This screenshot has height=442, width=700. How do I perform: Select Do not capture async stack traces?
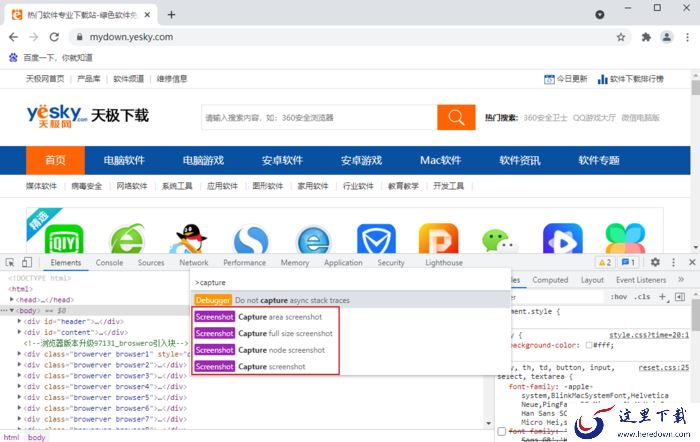click(x=350, y=300)
